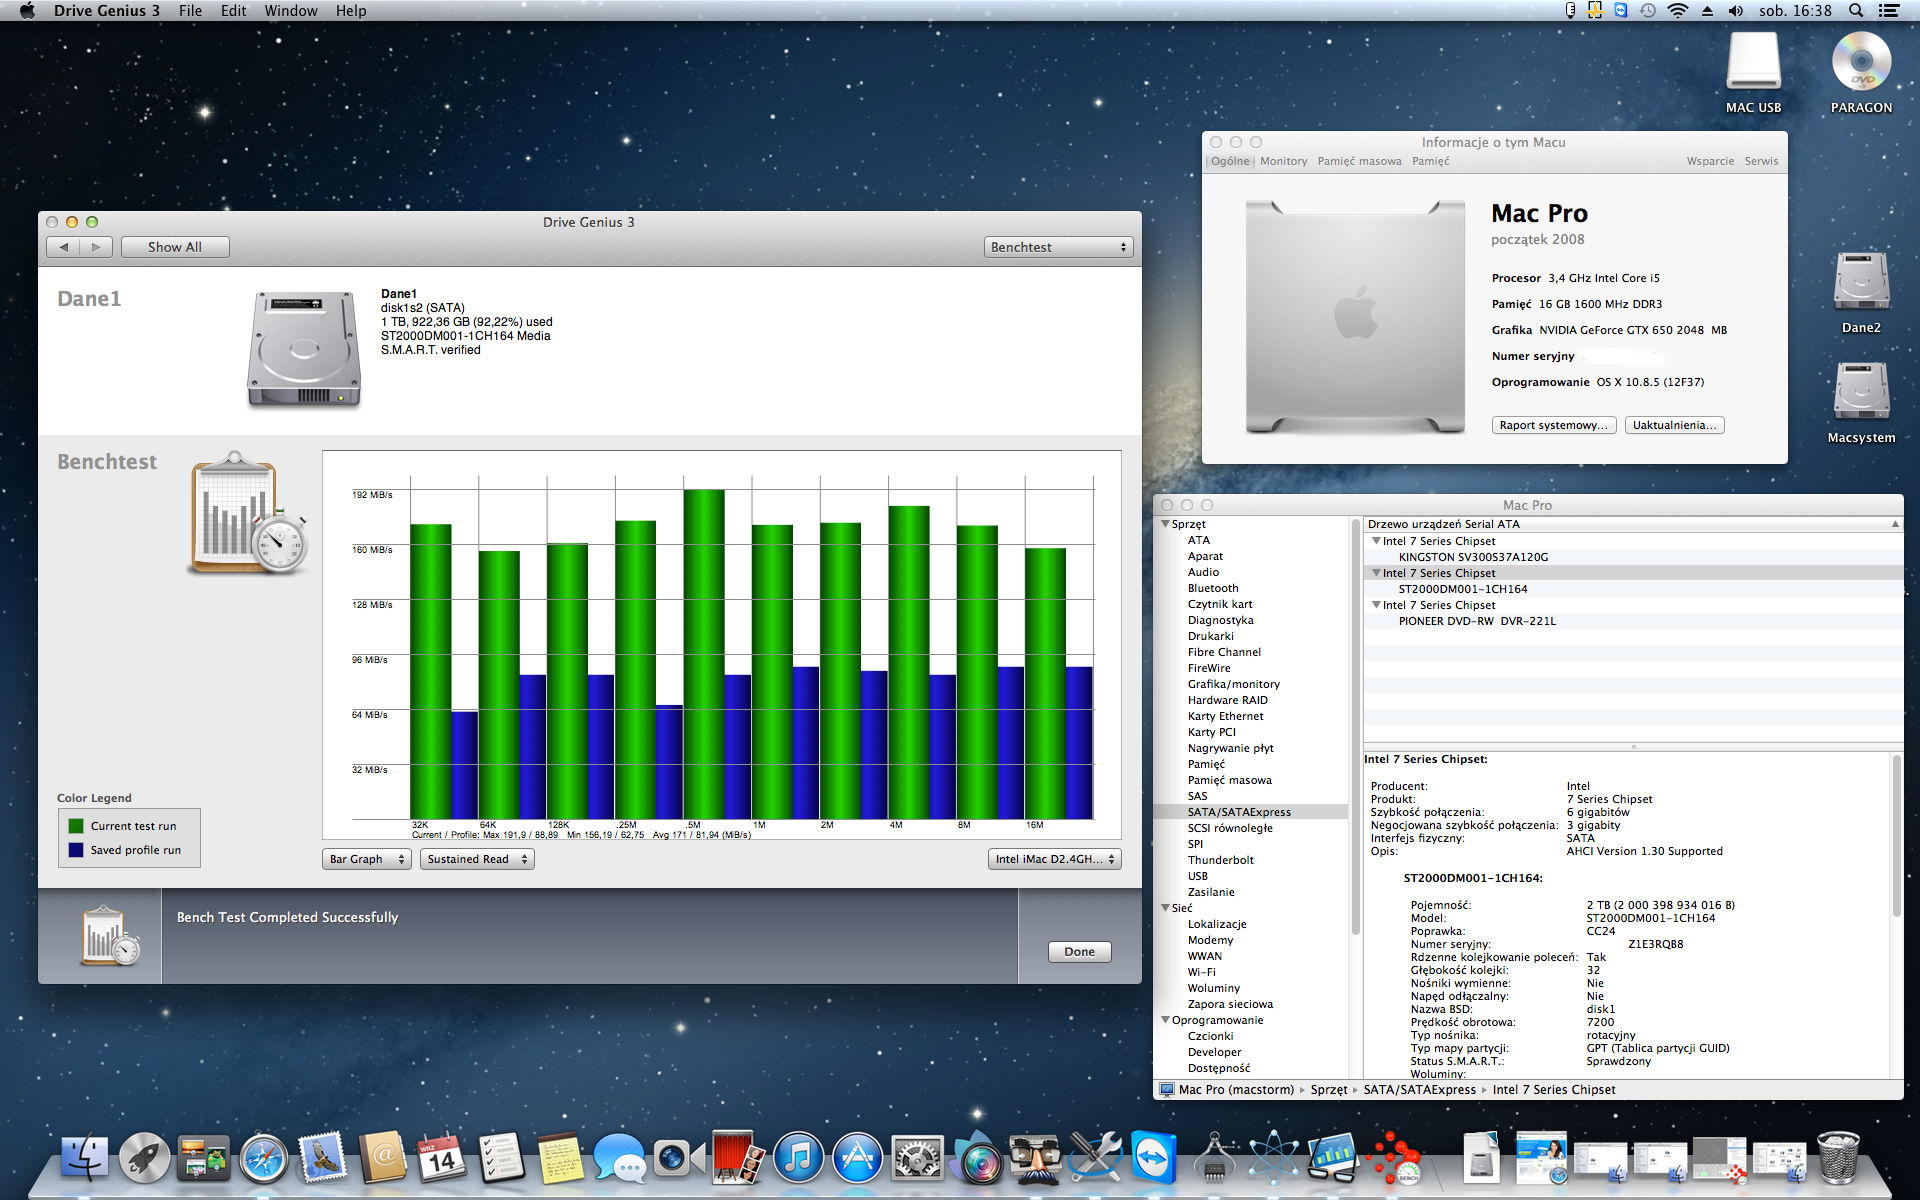Open Benchtest utility dropdown in Drive Genius

pyautogui.click(x=1058, y=247)
